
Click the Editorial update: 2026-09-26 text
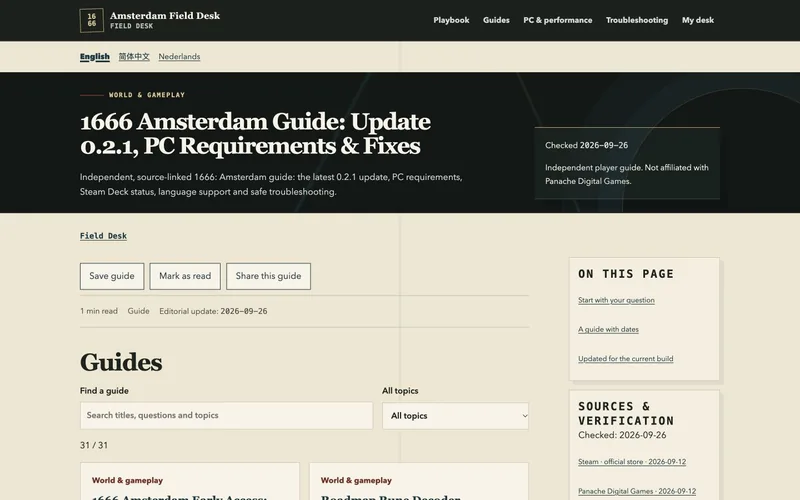pyautogui.click(x=213, y=311)
